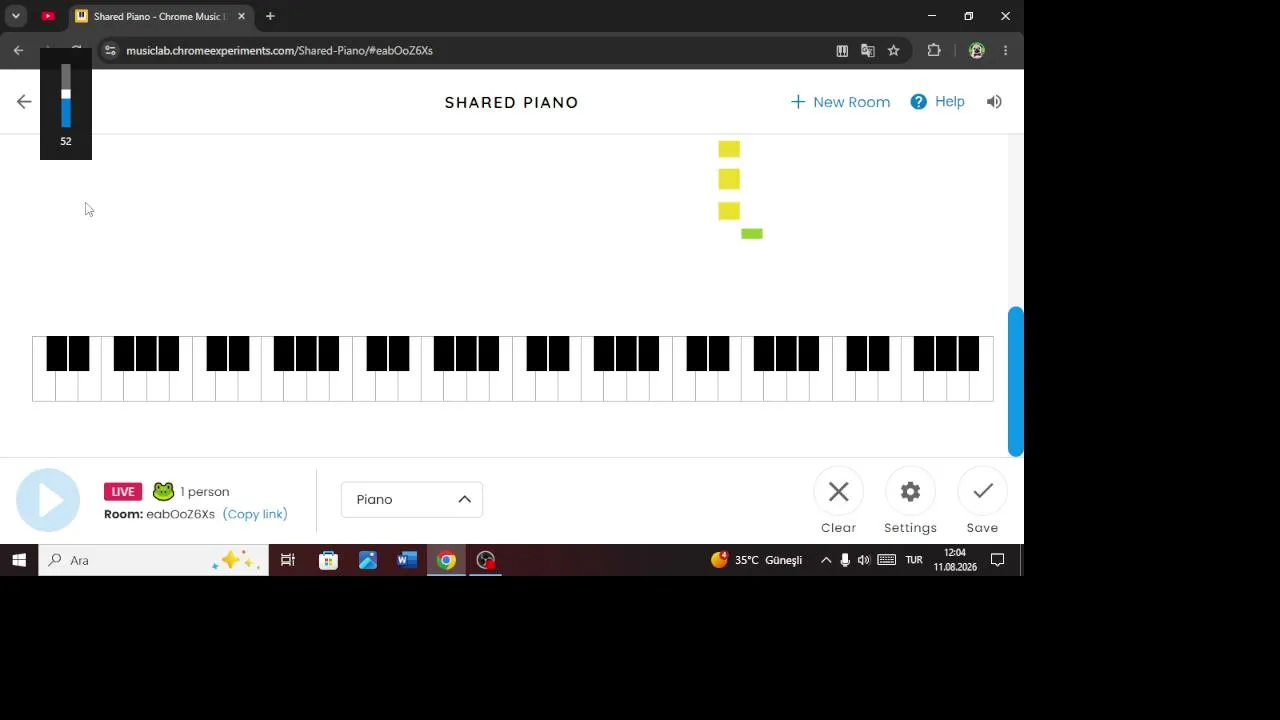Click the weather widget 35°C Güneşli
The width and height of the screenshot is (1280, 720).
coord(757,560)
